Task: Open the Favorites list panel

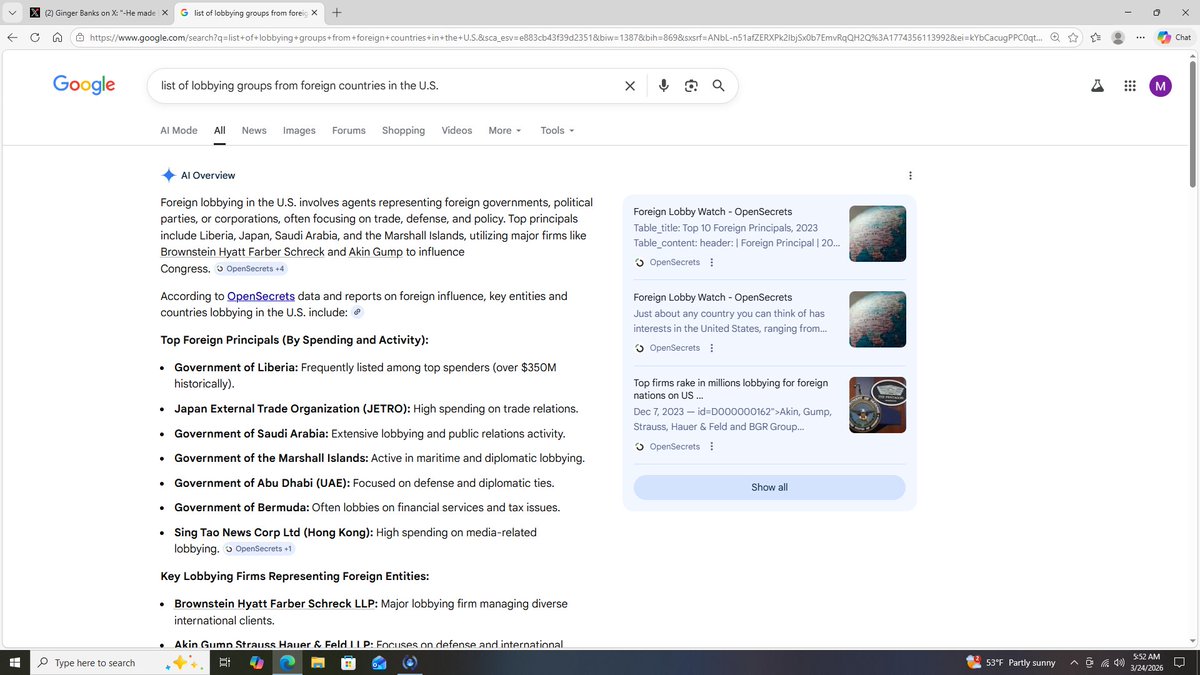Action: [x=1096, y=38]
